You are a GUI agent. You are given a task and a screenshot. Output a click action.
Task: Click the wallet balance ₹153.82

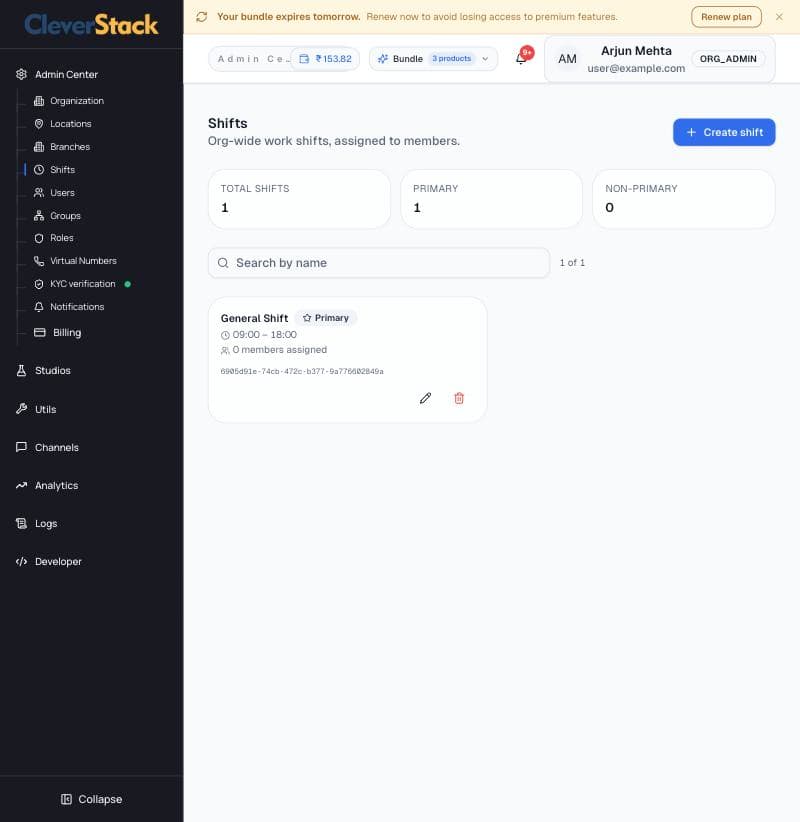coord(326,59)
